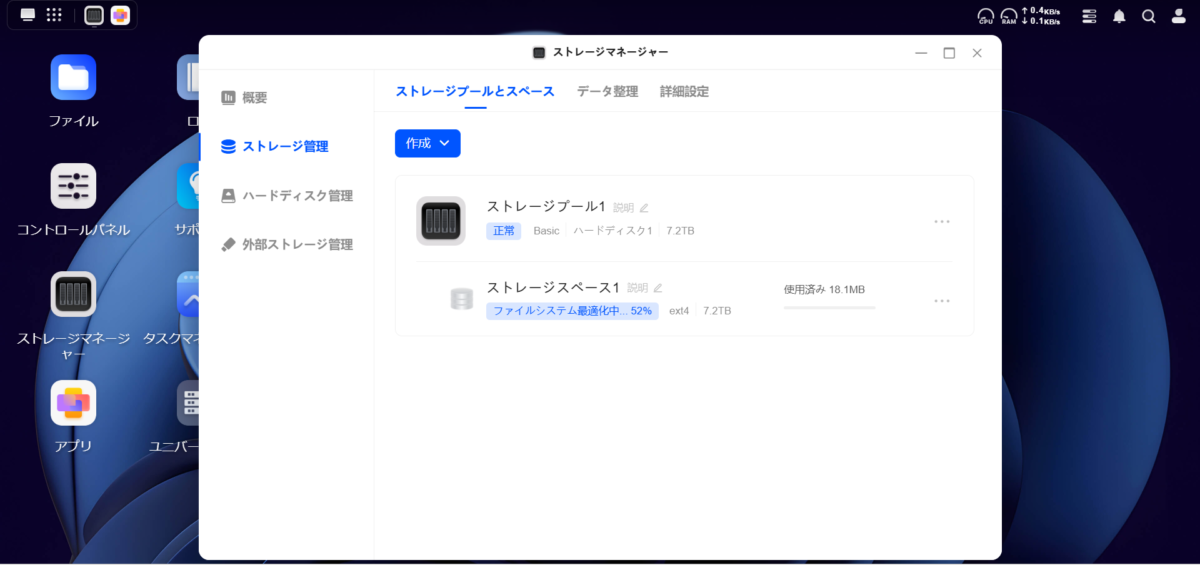Open the app grid launcher icon
The width and height of the screenshot is (1200, 565).
pos(54,15)
